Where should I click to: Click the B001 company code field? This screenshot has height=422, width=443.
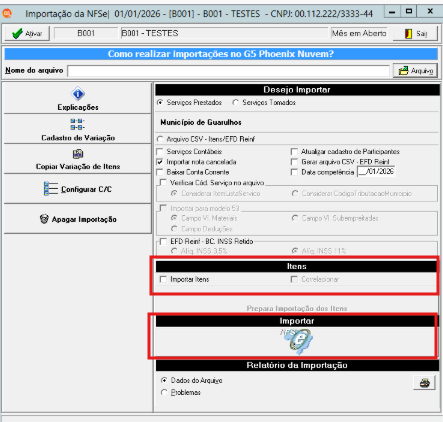tap(86, 33)
